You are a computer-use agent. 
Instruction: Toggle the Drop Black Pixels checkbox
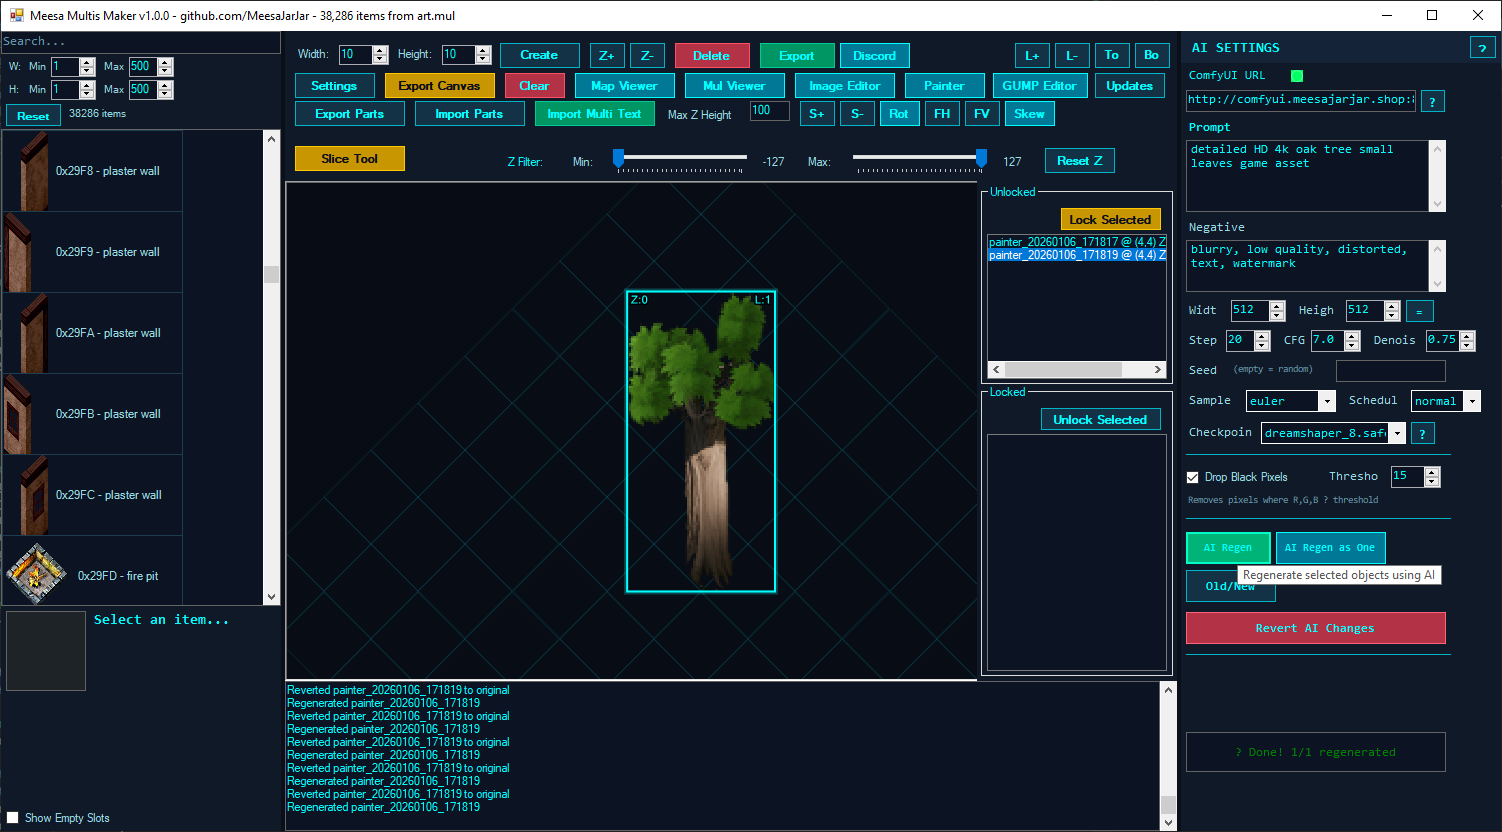tap(1192, 477)
